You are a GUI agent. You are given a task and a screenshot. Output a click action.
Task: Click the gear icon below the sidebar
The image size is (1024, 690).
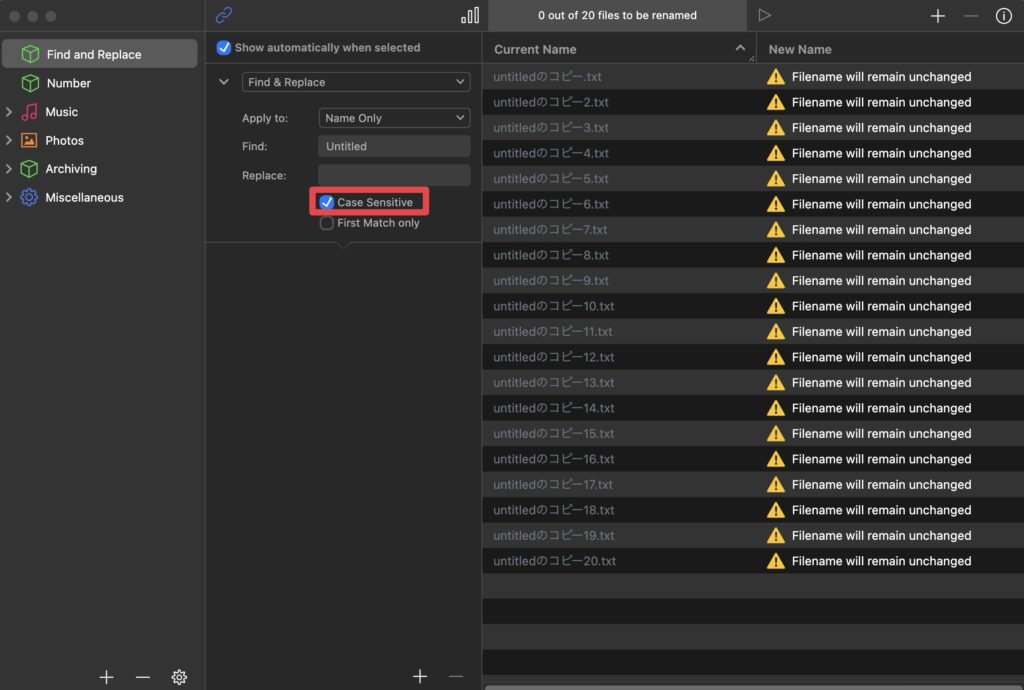coord(179,677)
